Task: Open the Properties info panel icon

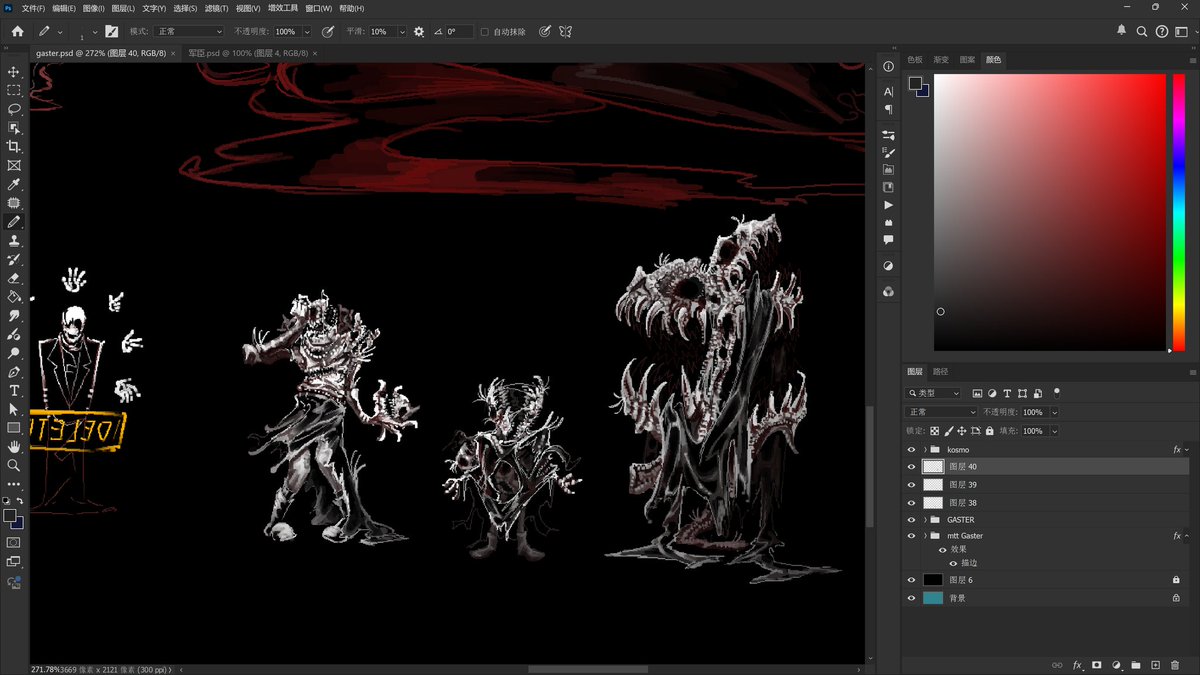Action: click(888, 66)
